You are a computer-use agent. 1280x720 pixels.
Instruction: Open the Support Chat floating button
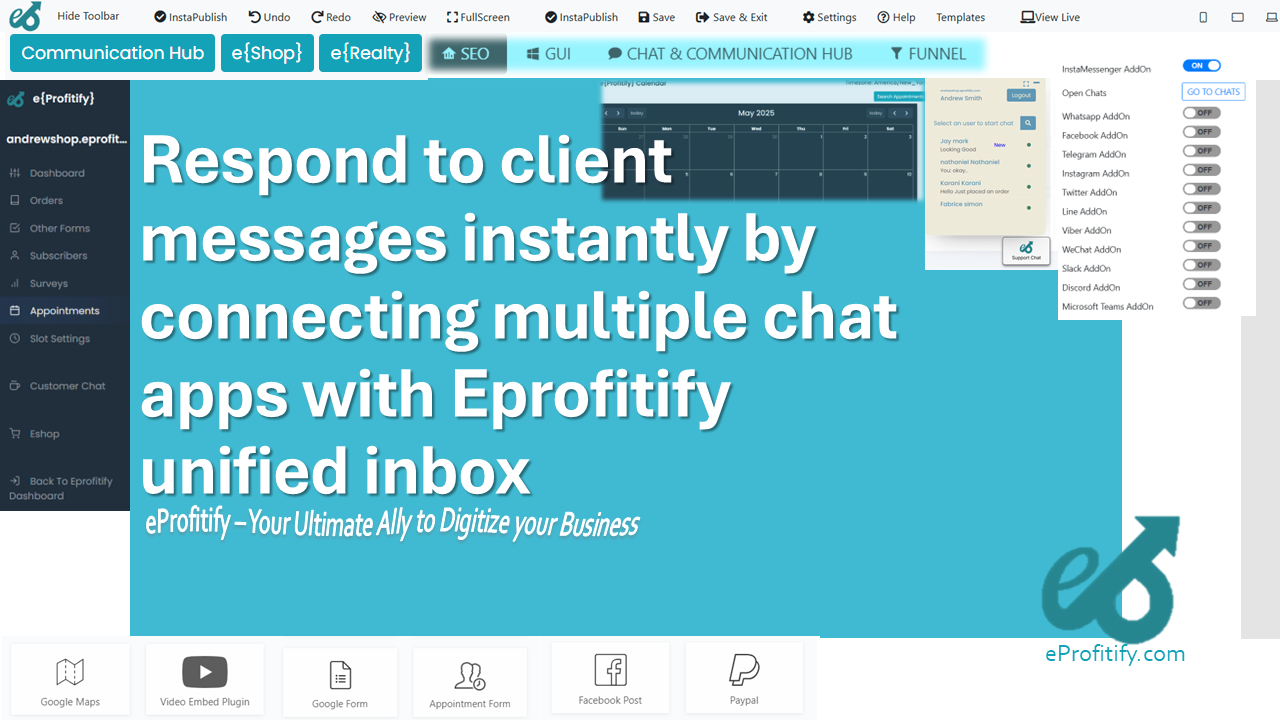[x=1026, y=250]
